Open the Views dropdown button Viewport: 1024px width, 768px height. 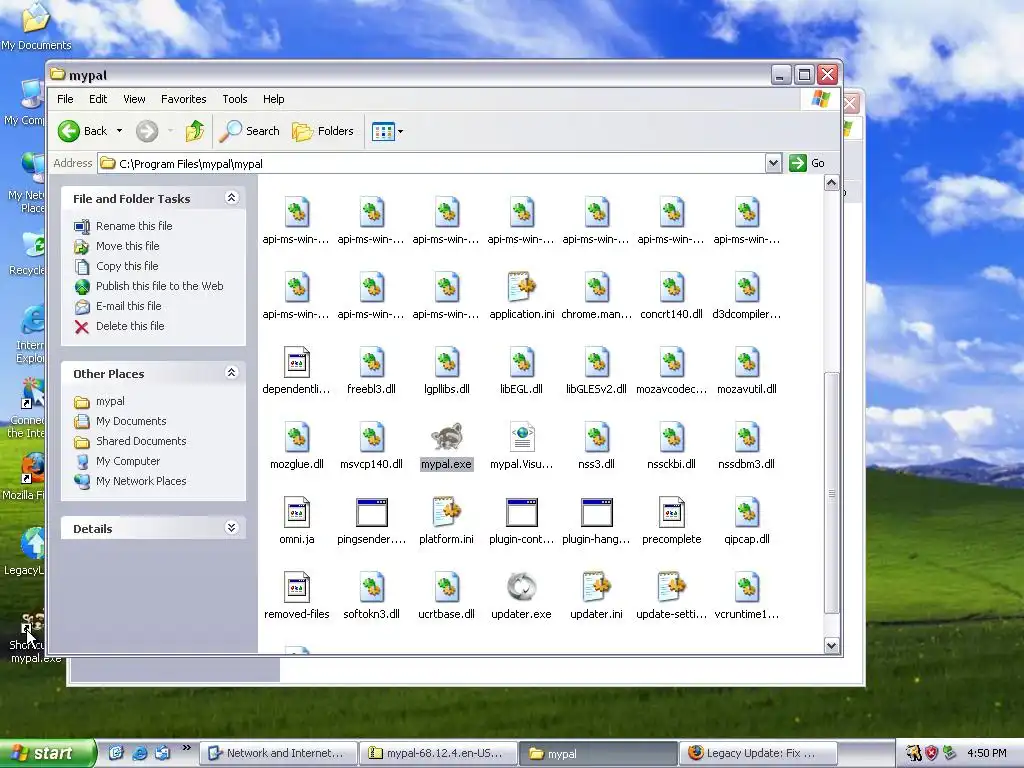[x=387, y=131]
